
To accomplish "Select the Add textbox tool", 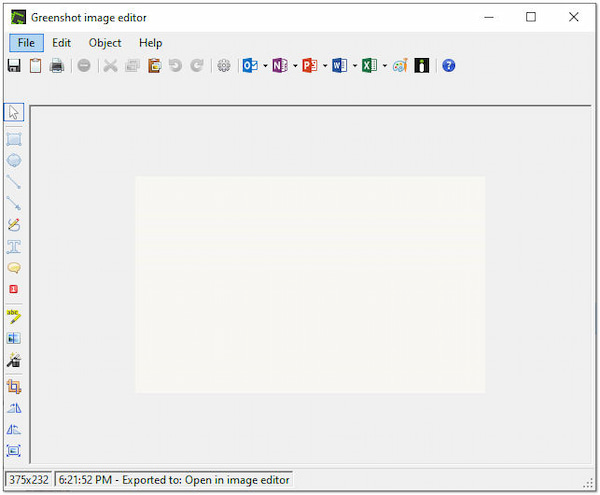I will tap(14, 246).
